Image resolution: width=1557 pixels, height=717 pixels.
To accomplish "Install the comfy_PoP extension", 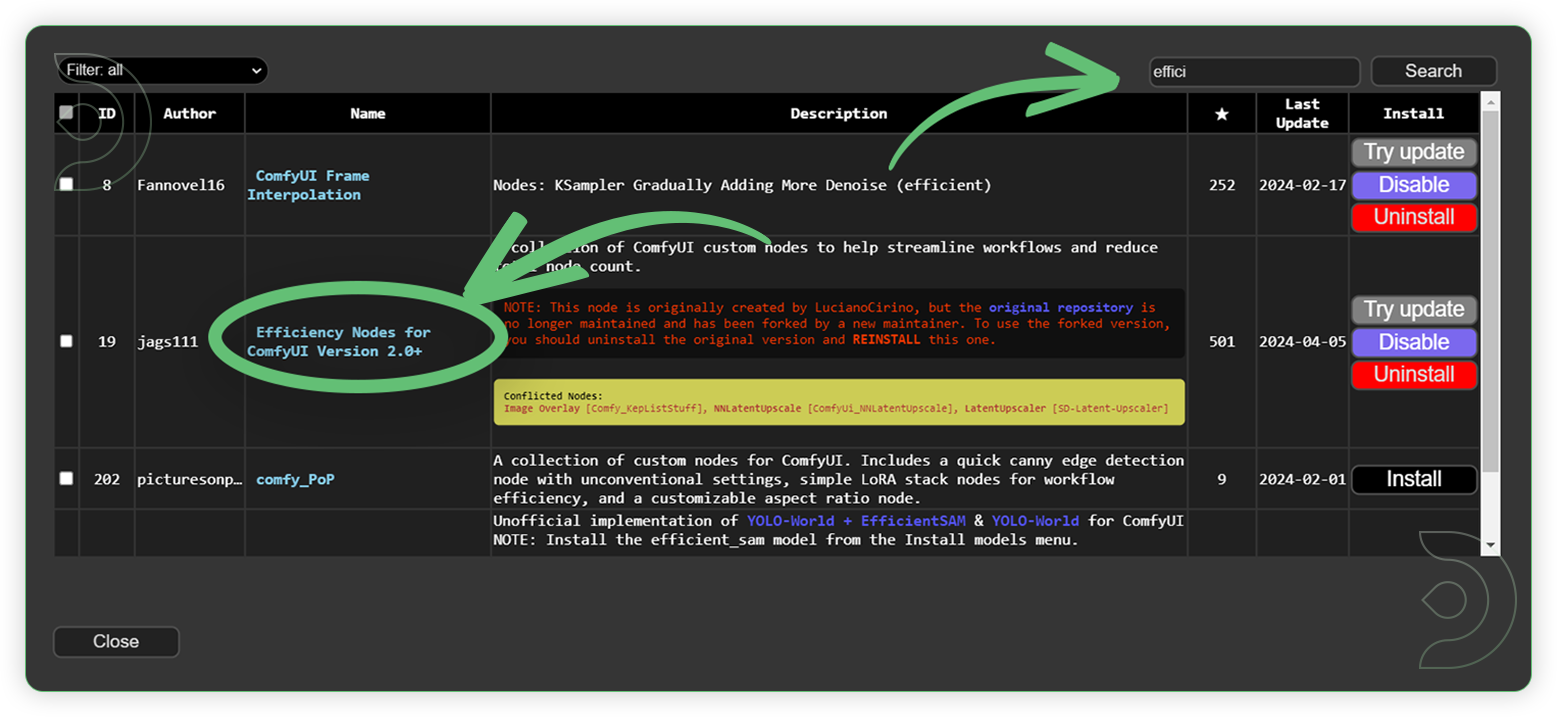I will pos(1414,479).
